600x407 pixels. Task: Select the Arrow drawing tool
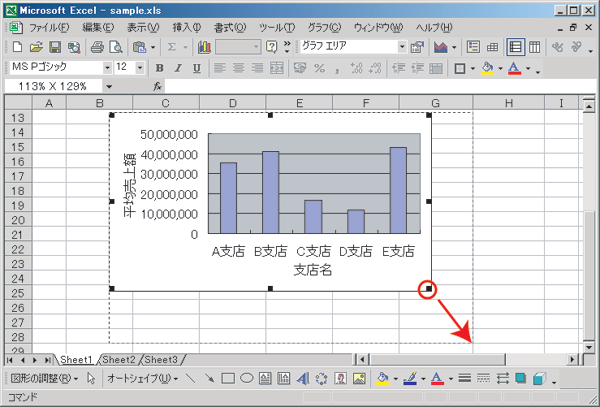(x=208, y=379)
